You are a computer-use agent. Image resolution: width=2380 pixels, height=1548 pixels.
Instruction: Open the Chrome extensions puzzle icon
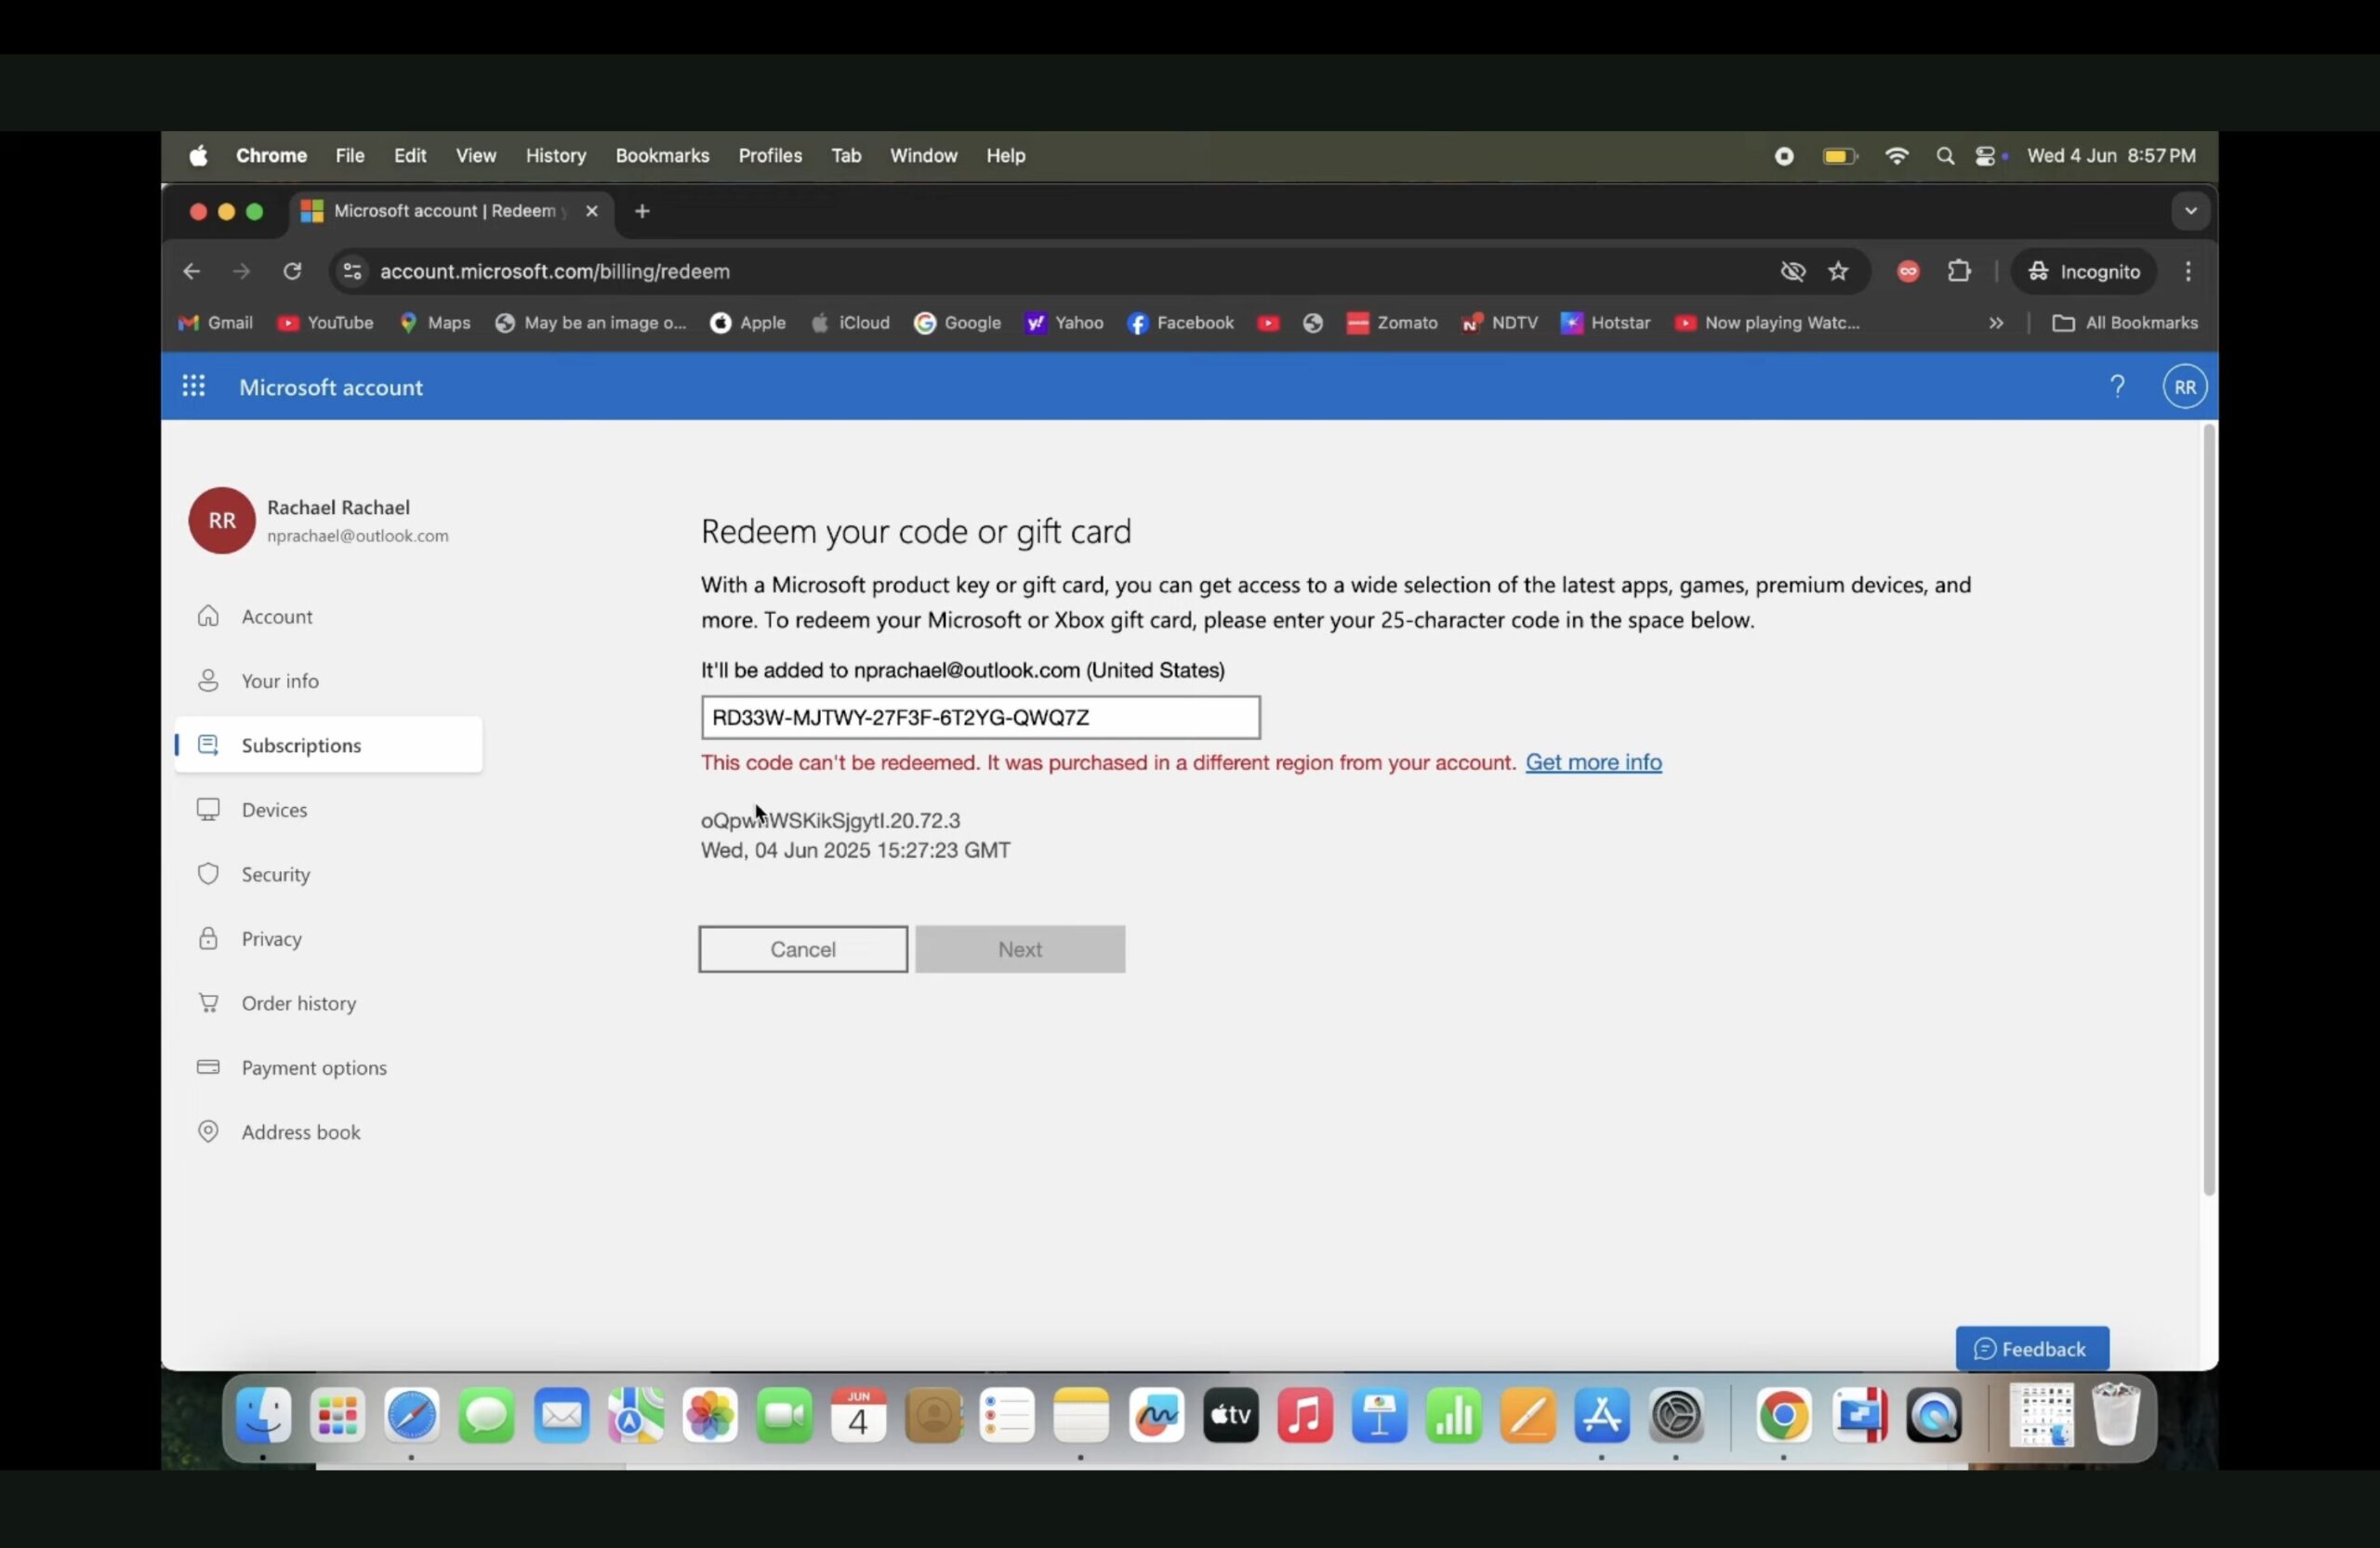[x=1959, y=272]
